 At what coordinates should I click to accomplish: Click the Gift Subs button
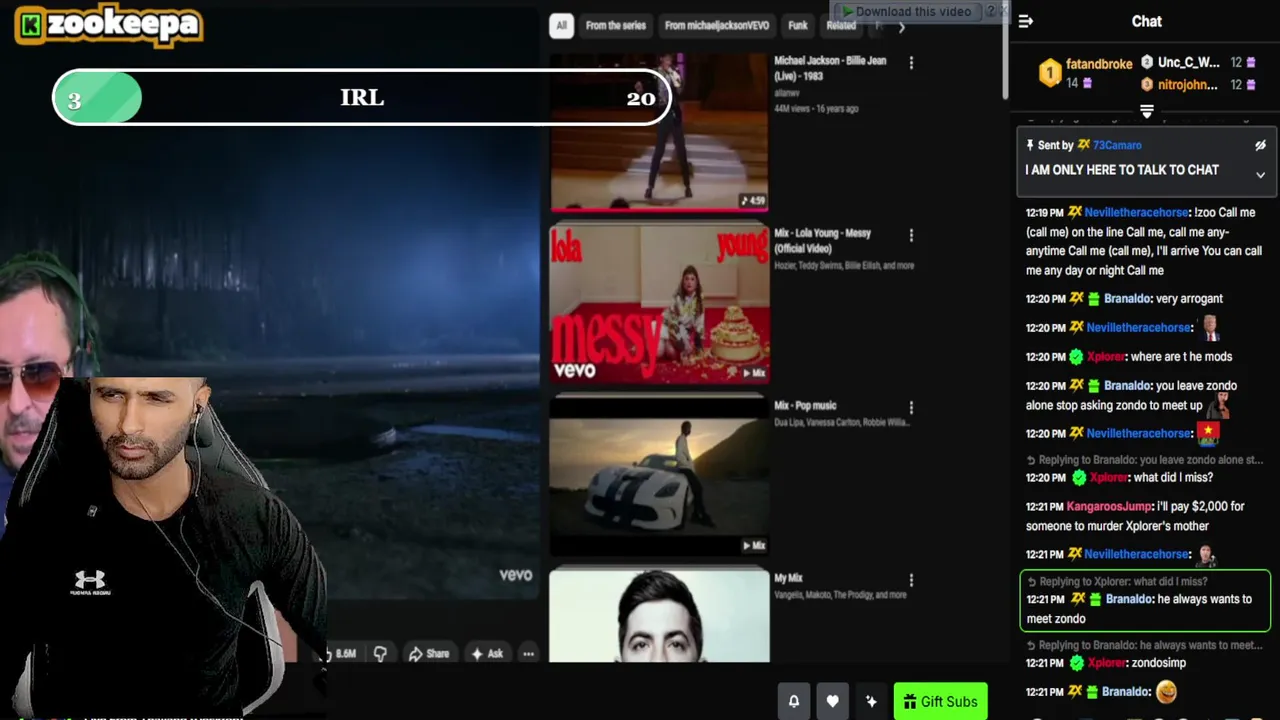tap(940, 702)
